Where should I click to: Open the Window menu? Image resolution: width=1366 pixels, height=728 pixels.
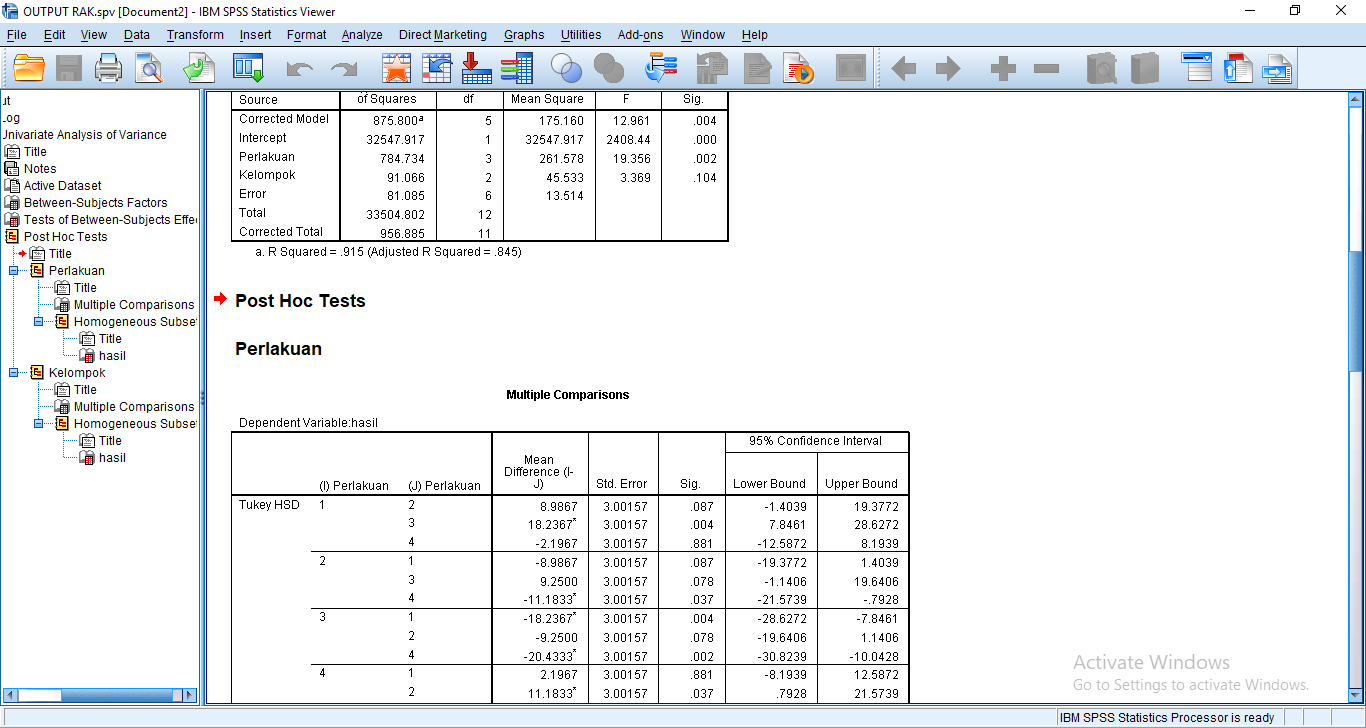(703, 35)
